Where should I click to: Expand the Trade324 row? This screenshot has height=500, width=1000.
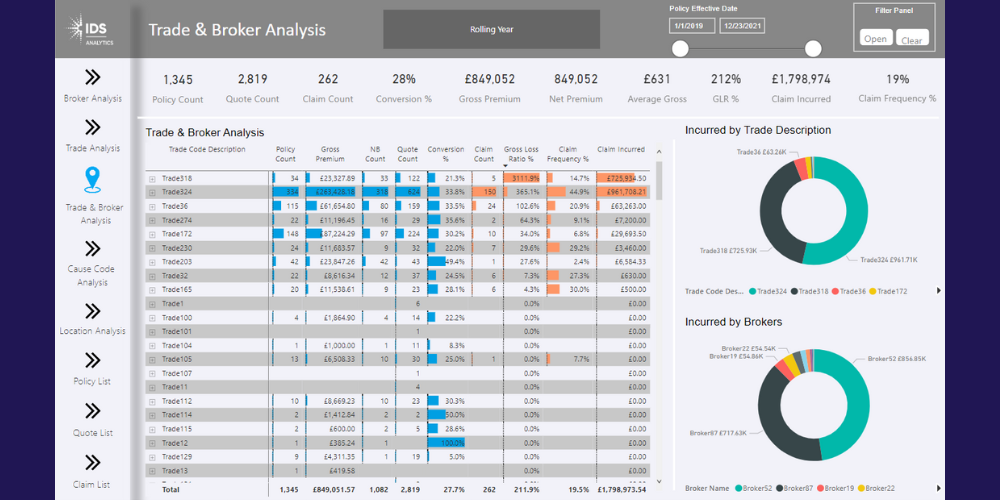pyautogui.click(x=153, y=192)
